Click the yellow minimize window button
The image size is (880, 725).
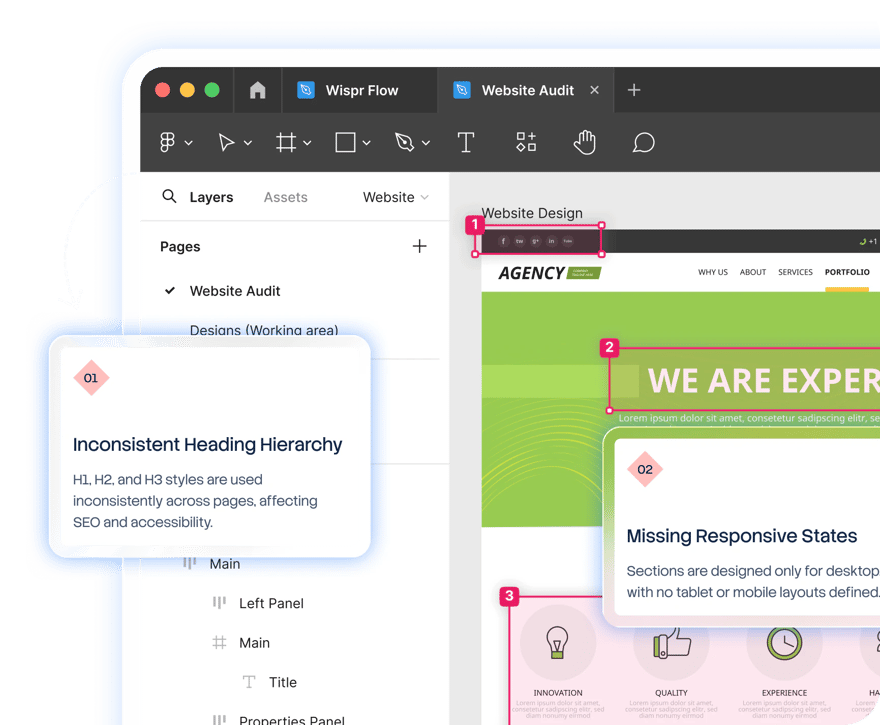(x=187, y=90)
